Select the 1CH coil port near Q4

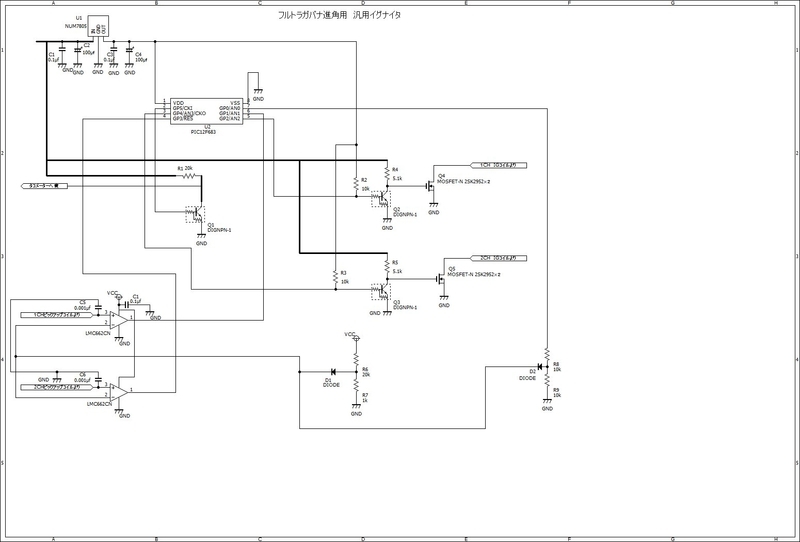pyautogui.click(x=498, y=165)
